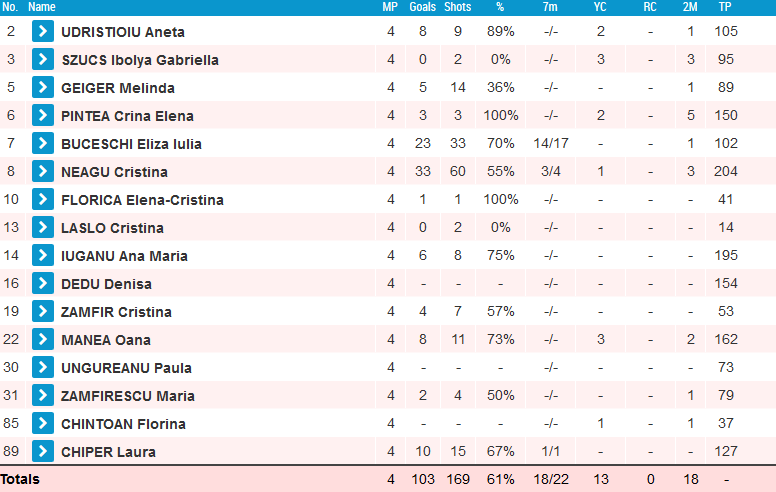Viewport: 776px width, 492px height.
Task: Click the arrow icon for NEAGU Cristina
Action: 43,171
